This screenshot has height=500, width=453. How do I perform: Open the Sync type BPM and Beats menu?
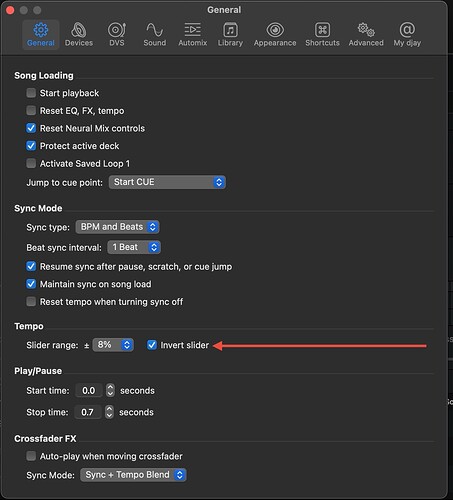(117, 227)
